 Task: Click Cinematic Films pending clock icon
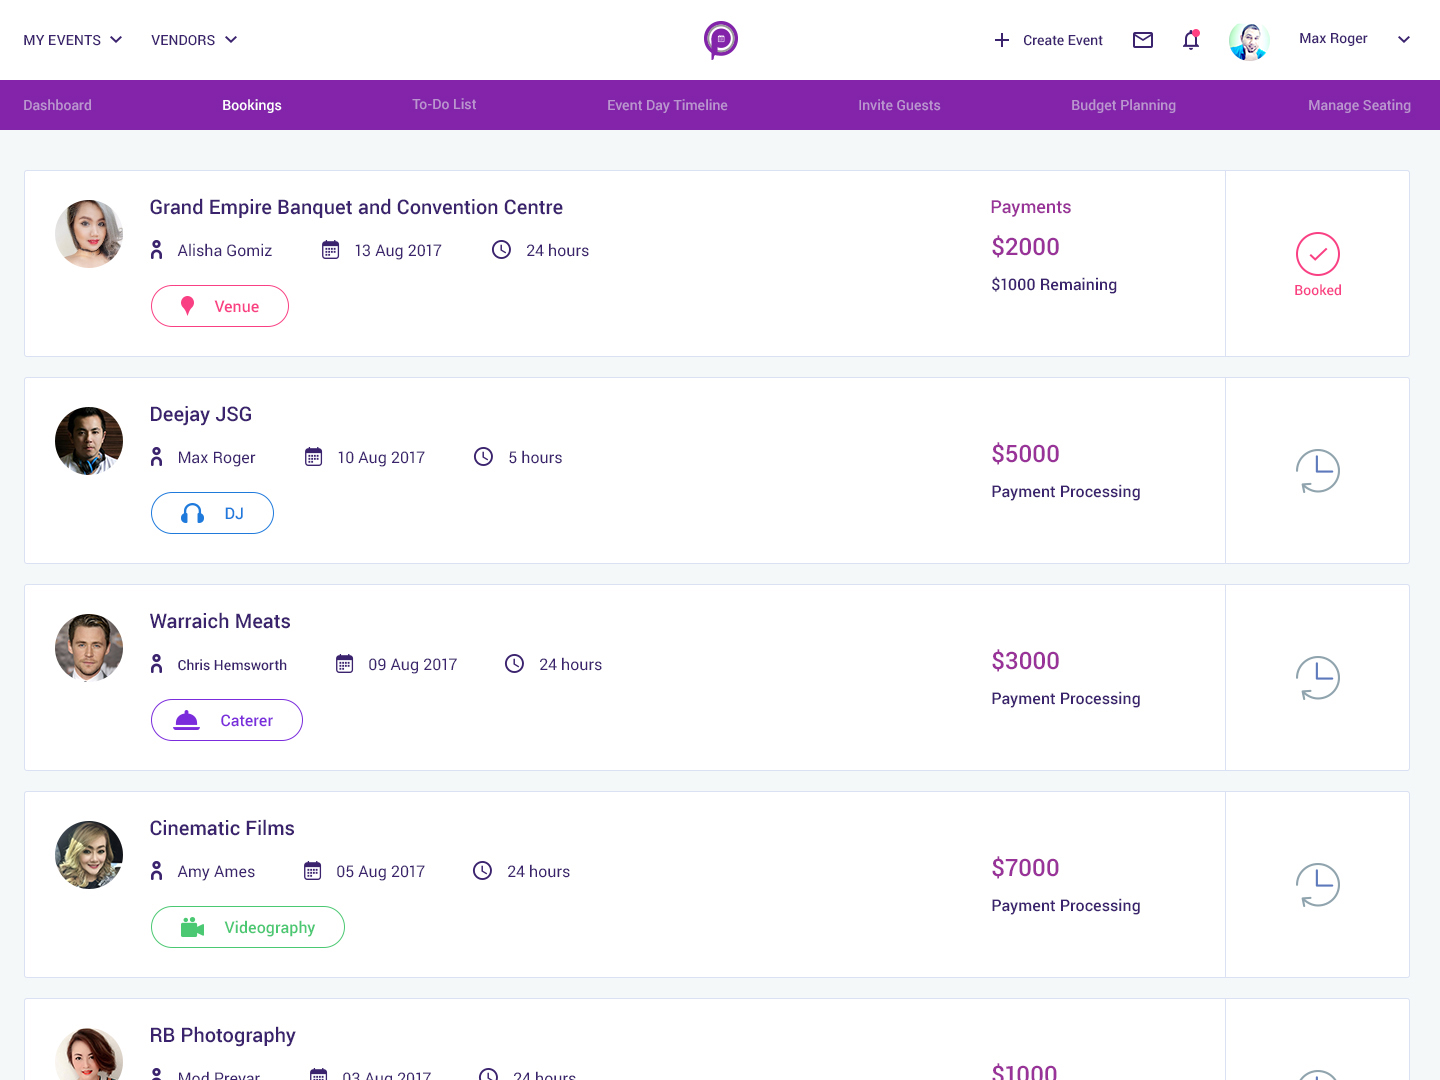pos(1318,885)
